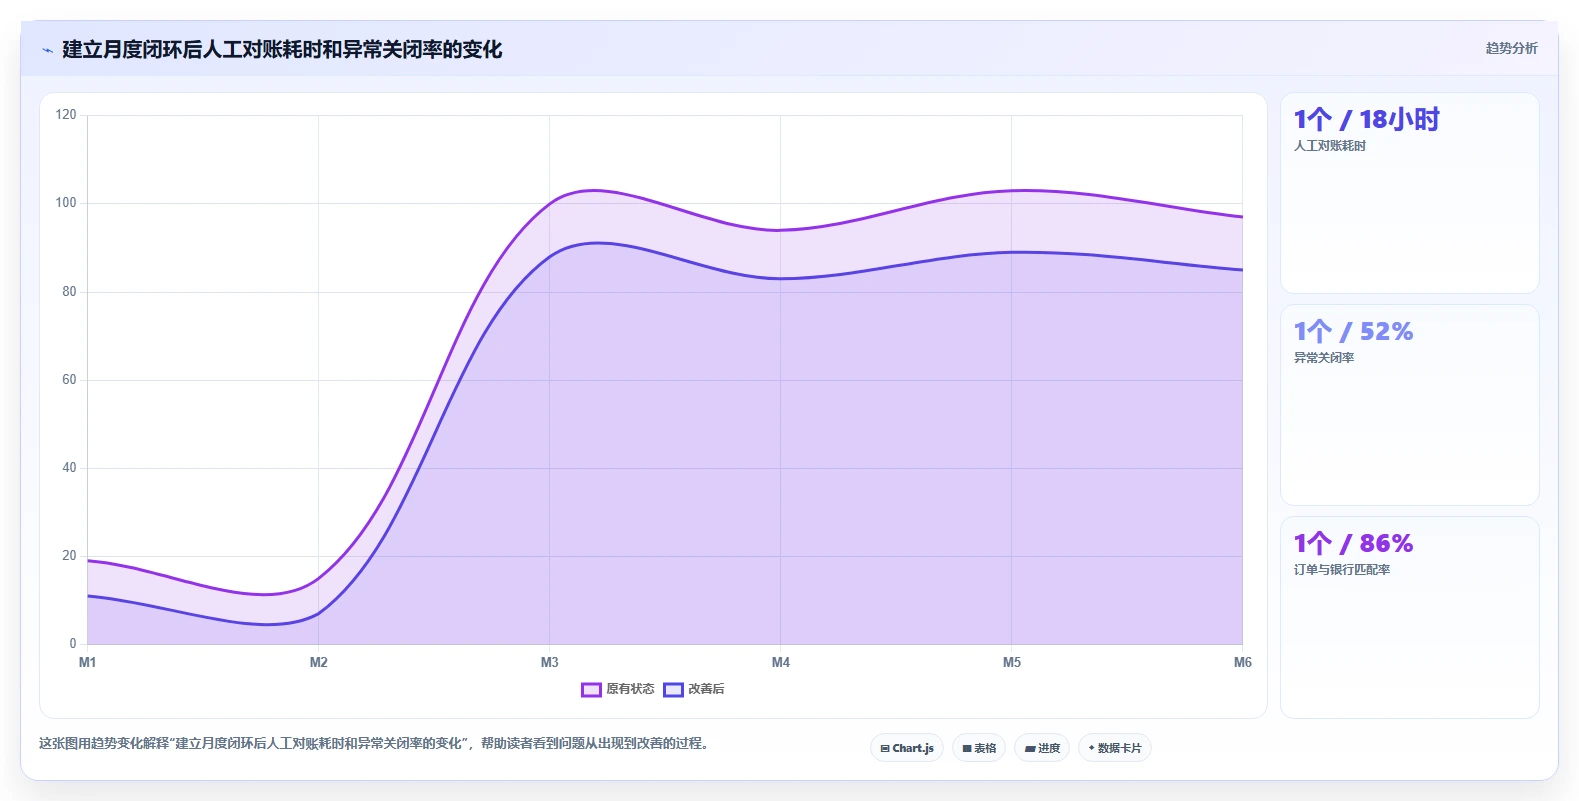Click the M5 x-axis label

[1012, 662]
